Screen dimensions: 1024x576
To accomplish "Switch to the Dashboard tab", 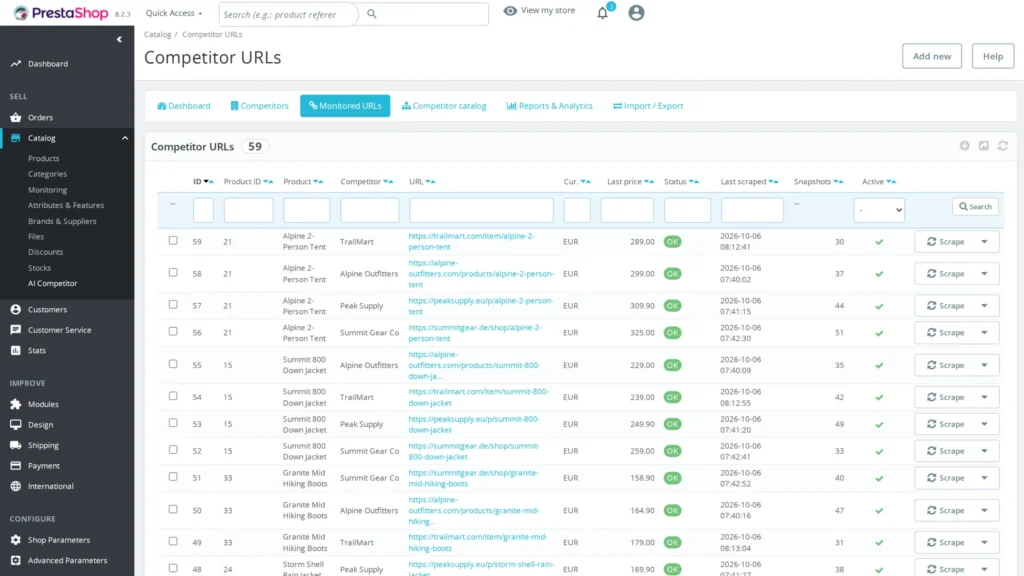I will 184,106.
